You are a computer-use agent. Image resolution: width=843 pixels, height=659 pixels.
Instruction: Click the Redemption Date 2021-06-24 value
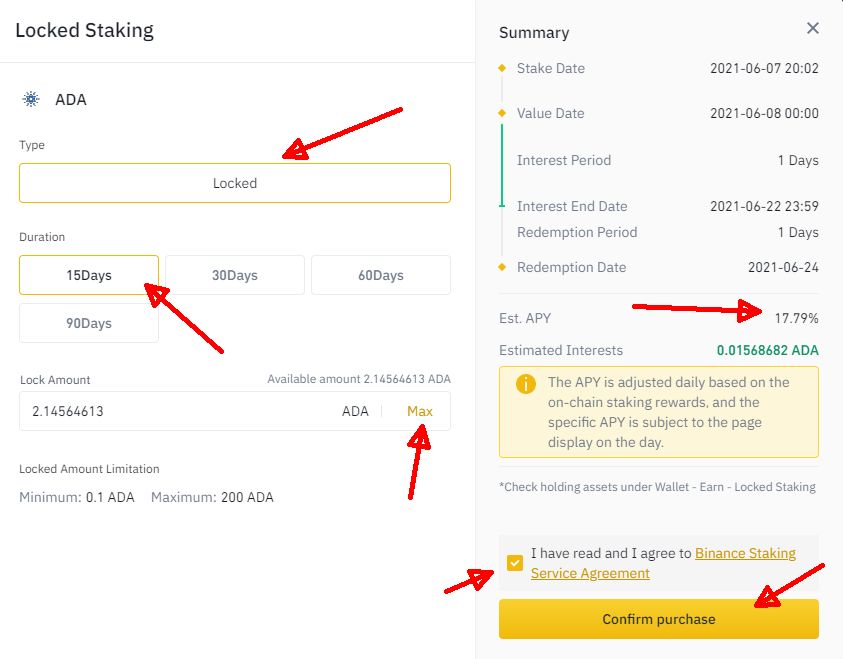coord(783,267)
